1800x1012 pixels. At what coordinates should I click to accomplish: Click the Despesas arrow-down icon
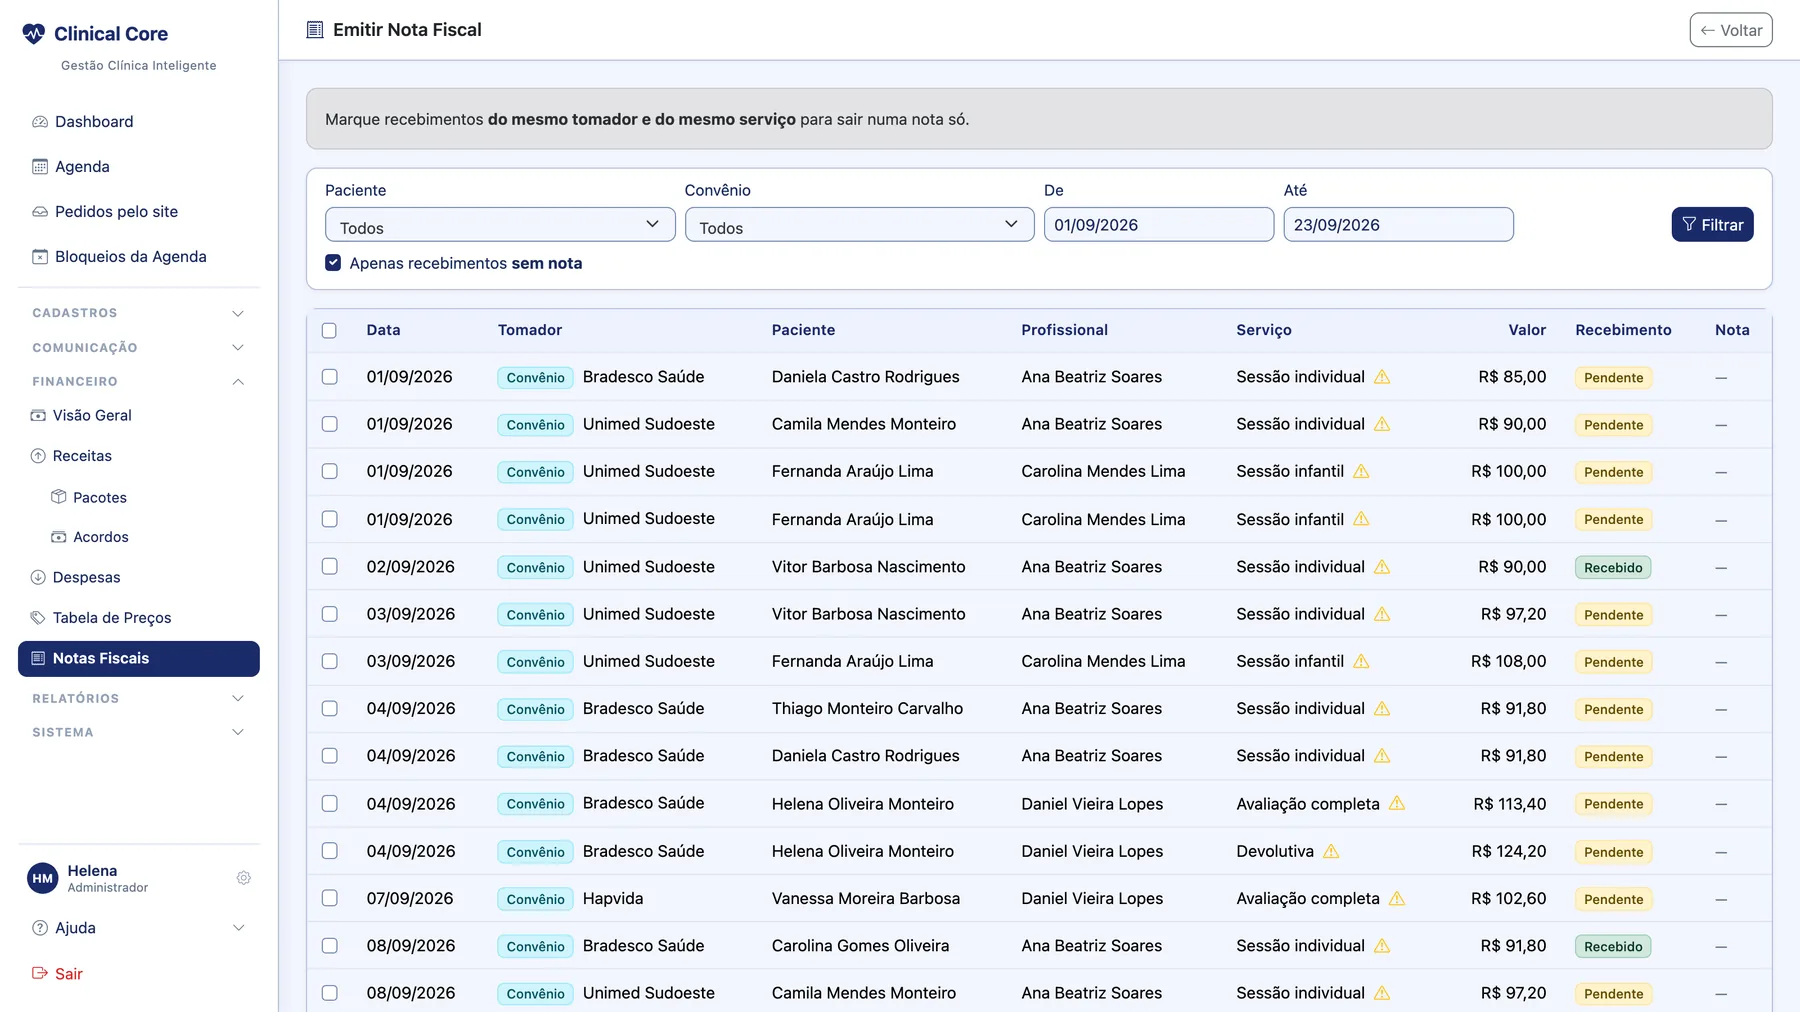click(x=38, y=577)
